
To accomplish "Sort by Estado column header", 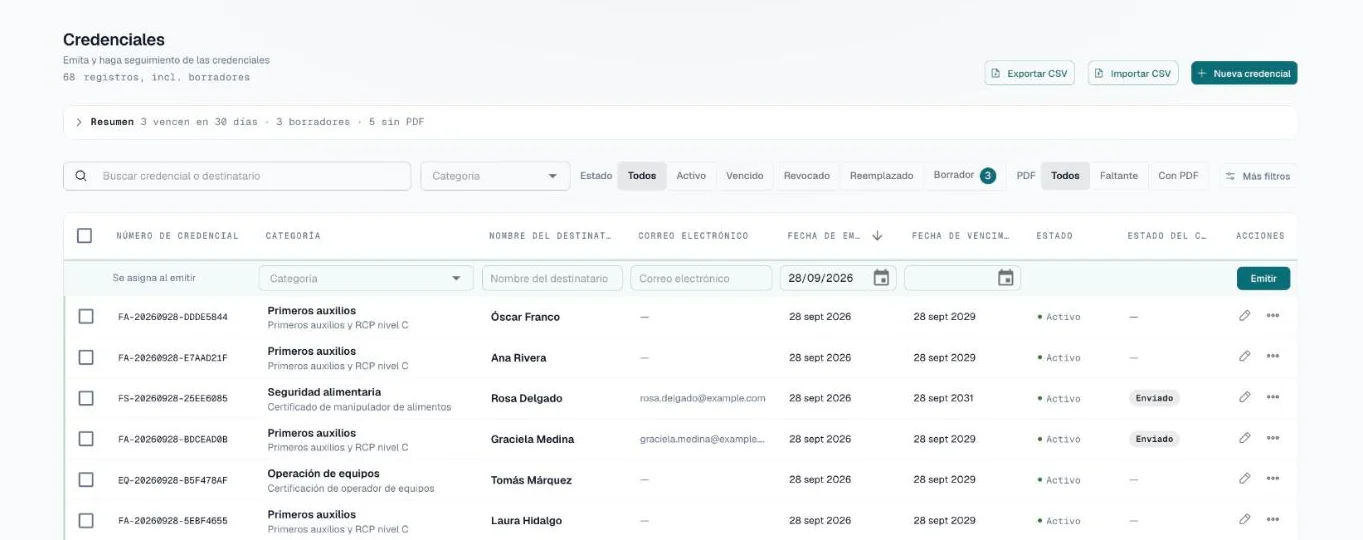I will click(x=1054, y=236).
